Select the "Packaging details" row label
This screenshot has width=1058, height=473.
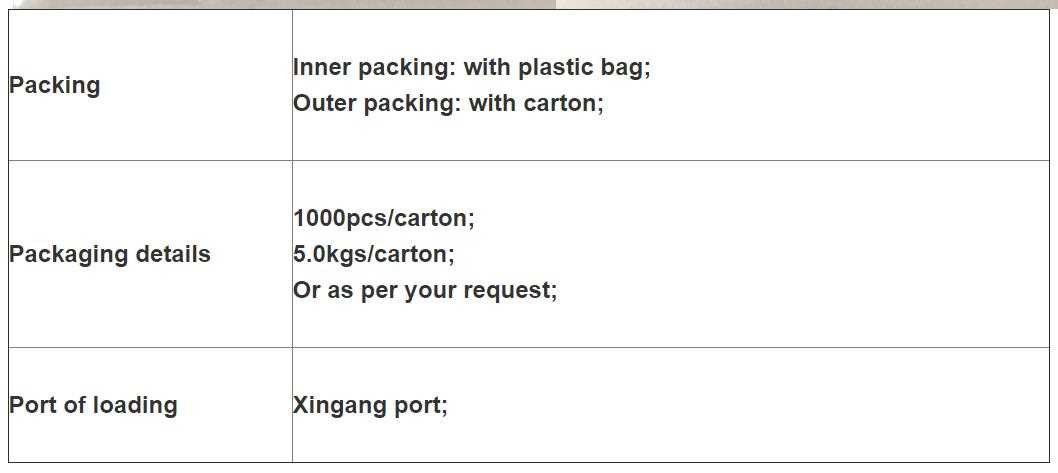coord(110,254)
